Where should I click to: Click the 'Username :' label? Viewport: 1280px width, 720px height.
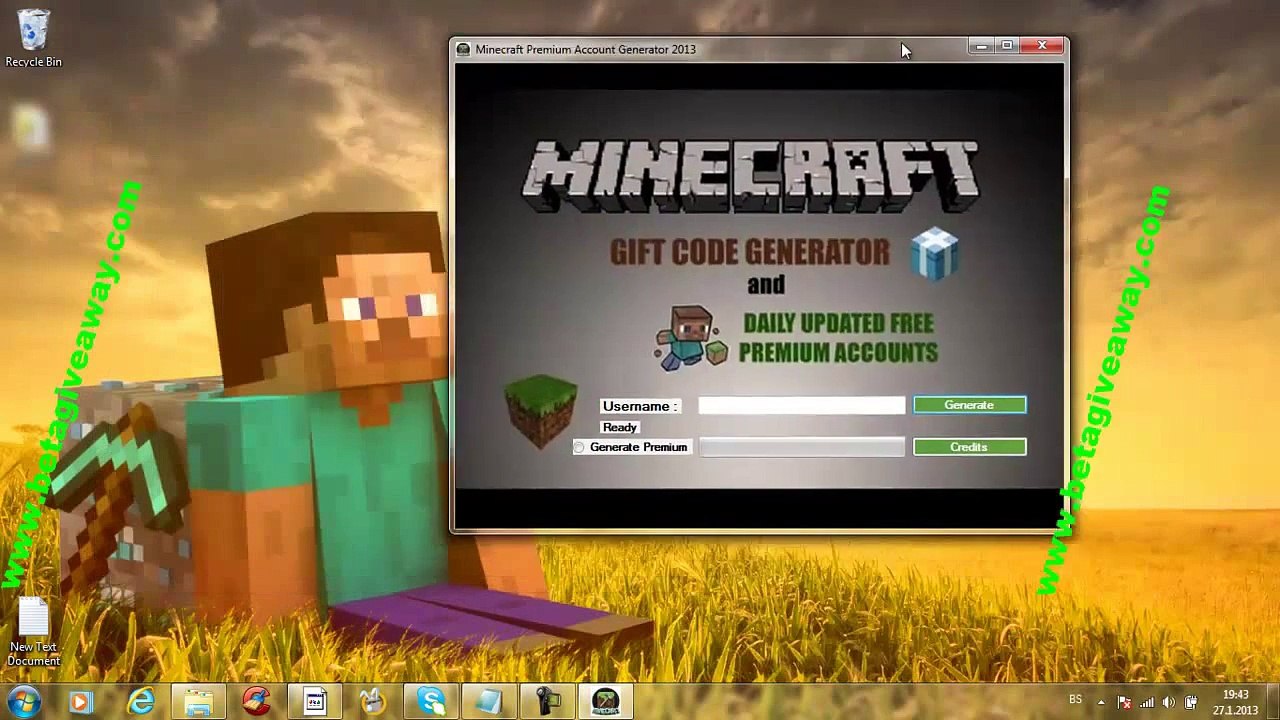[x=640, y=406]
